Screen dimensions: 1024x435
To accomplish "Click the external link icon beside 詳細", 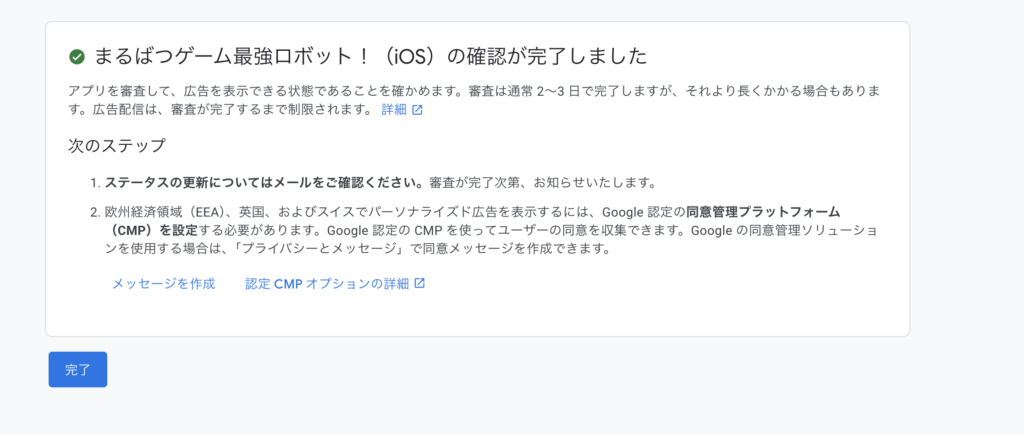I will (x=417, y=110).
